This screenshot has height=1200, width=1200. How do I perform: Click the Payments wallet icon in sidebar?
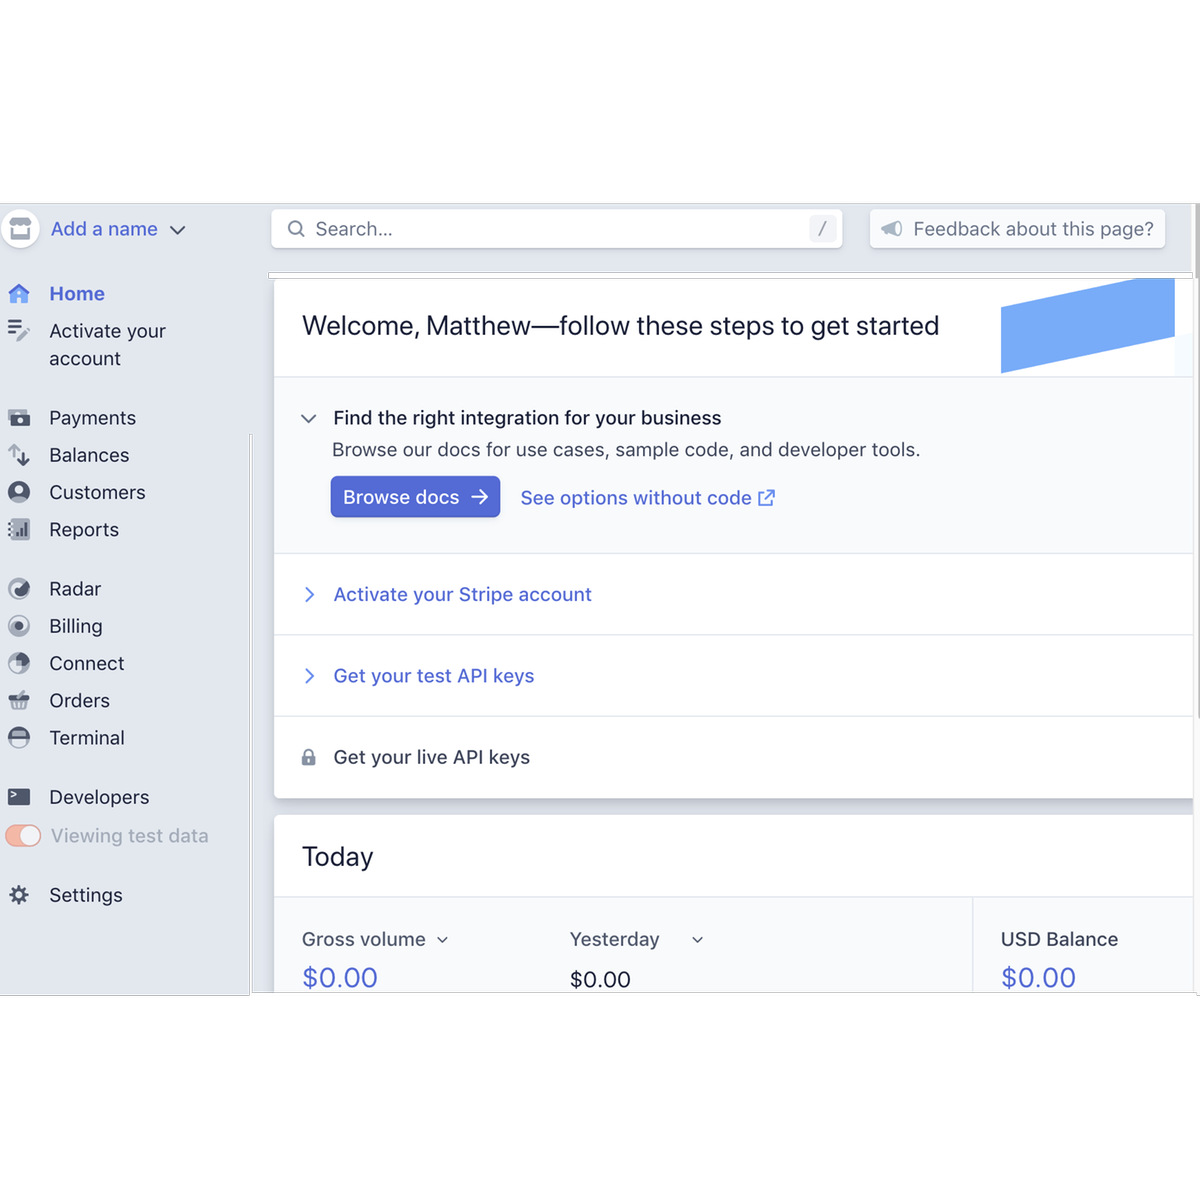click(19, 418)
